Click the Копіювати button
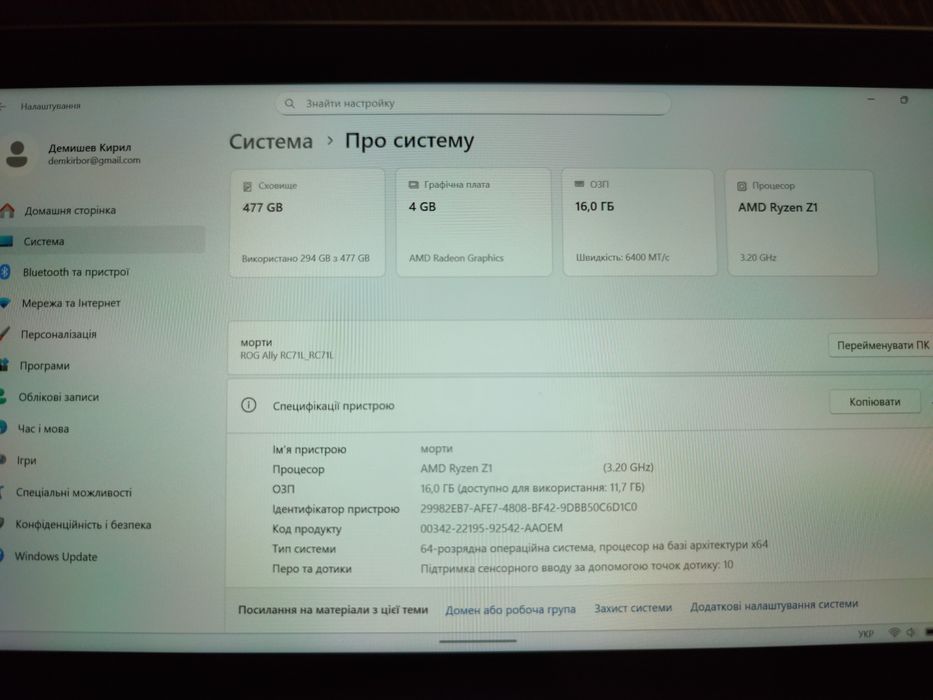This screenshot has height=700, width=933. click(875, 402)
